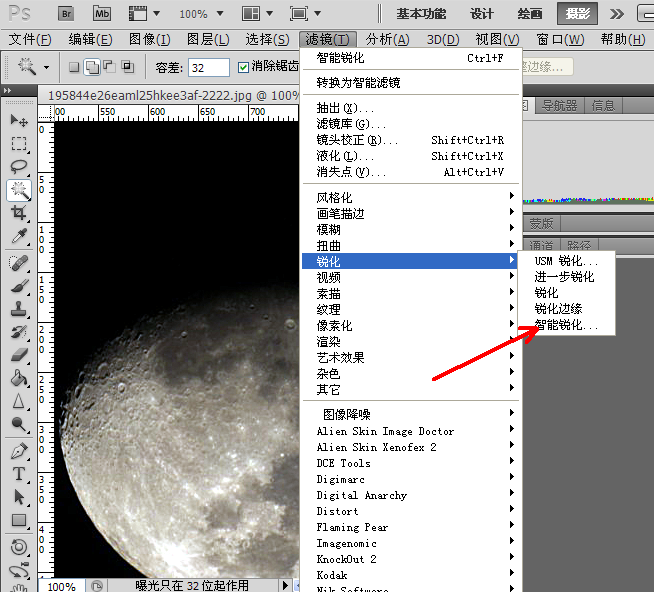
Task: Open the screen mode icon
Action: (299, 14)
